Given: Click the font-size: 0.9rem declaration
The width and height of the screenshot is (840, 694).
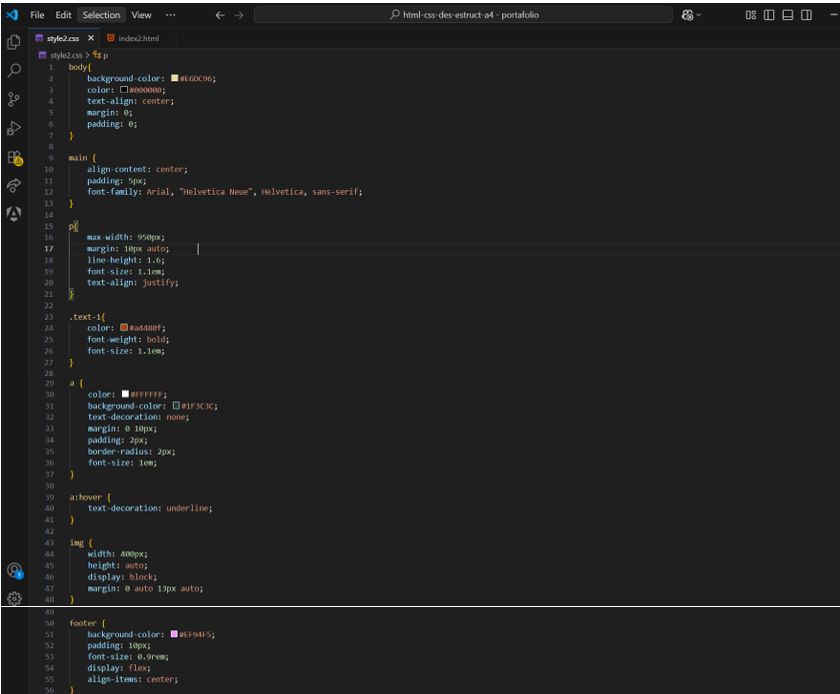Looking at the screenshot, I should pos(128,656).
